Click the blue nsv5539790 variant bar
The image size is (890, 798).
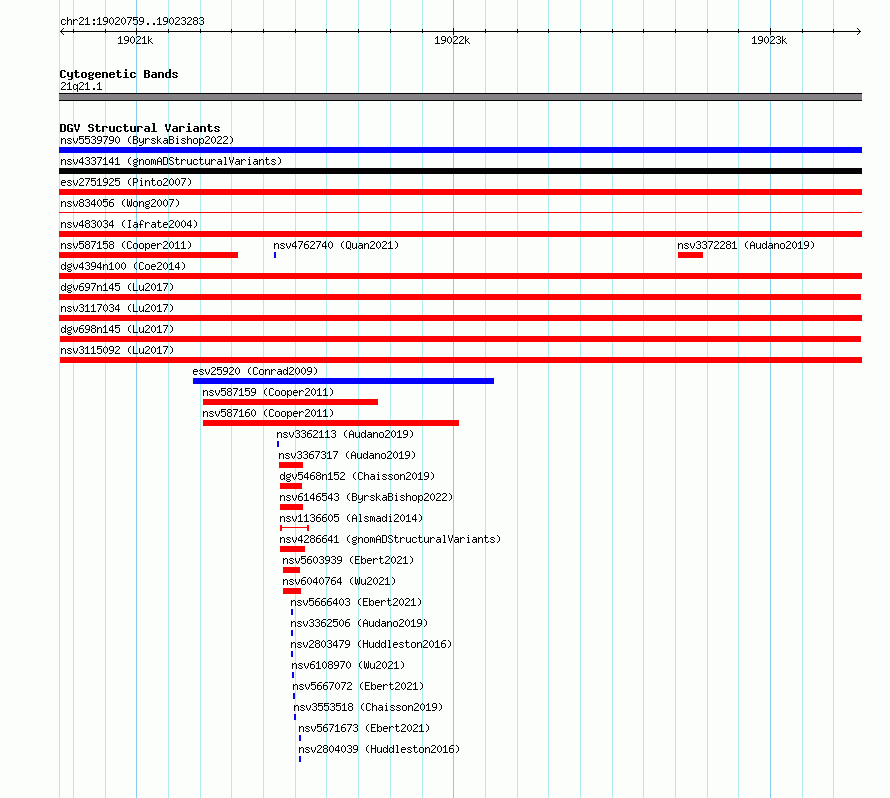(460, 150)
